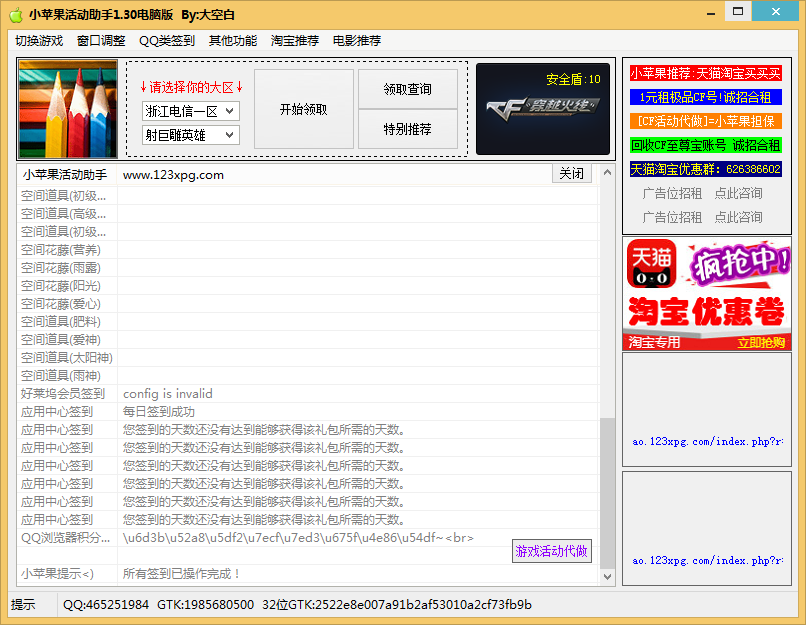The height and width of the screenshot is (625, 806).
Task: Open the 淘宝推荐 menu
Action: 295,41
